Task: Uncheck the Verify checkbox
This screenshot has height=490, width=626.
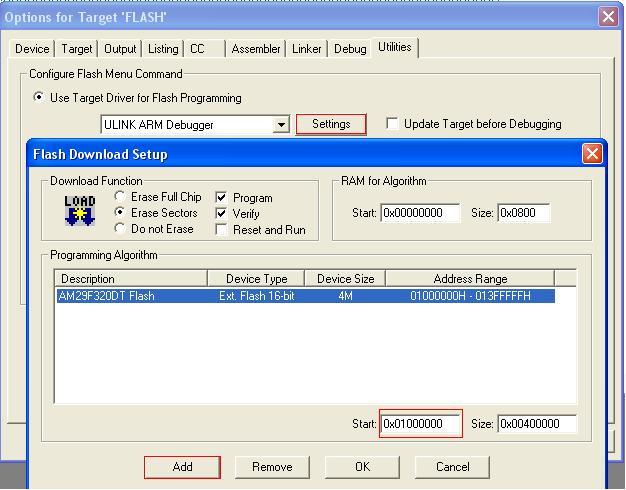Action: [x=222, y=214]
